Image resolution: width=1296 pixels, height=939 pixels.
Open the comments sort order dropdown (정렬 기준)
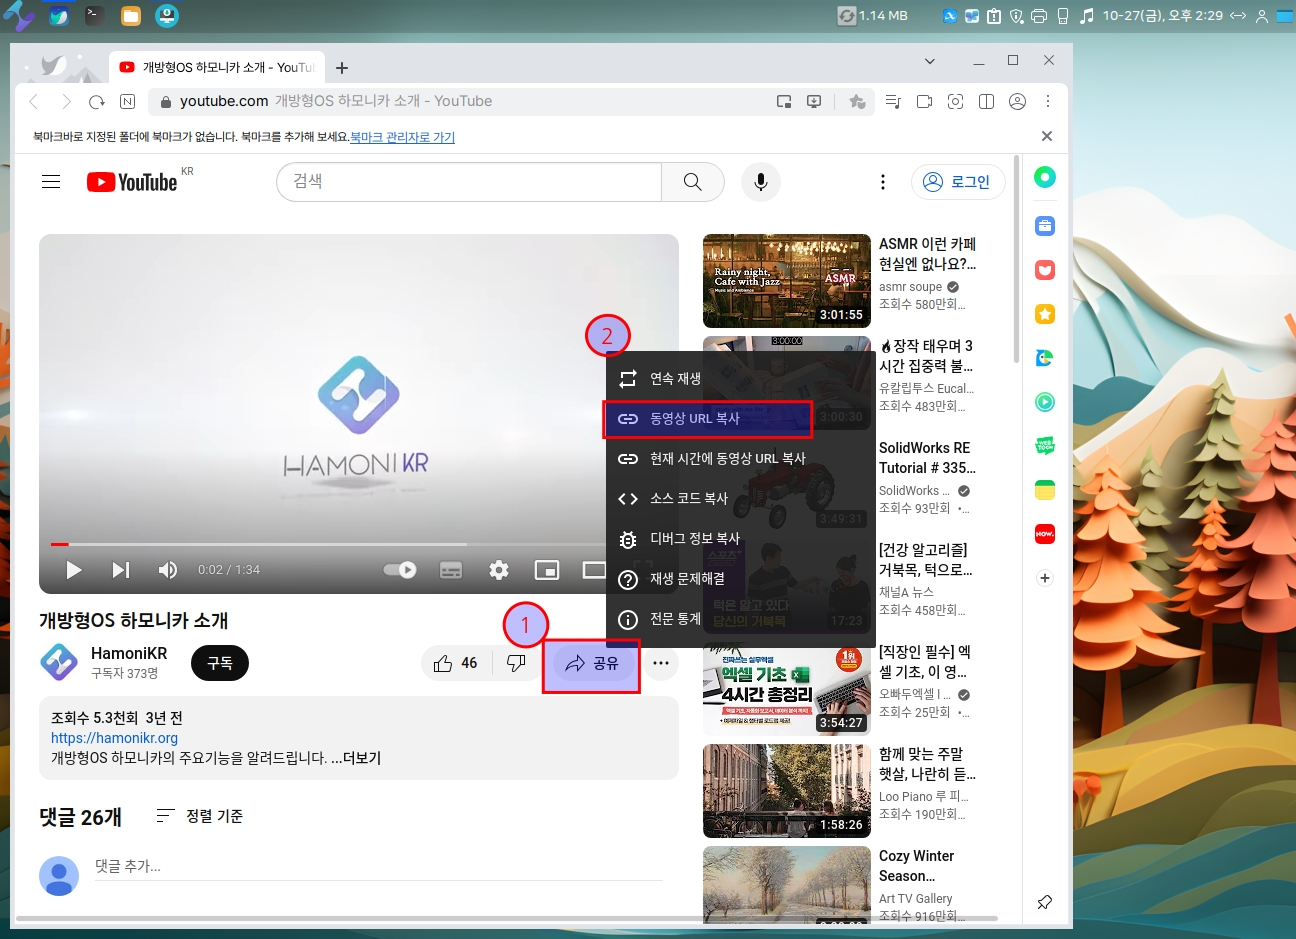(200, 816)
